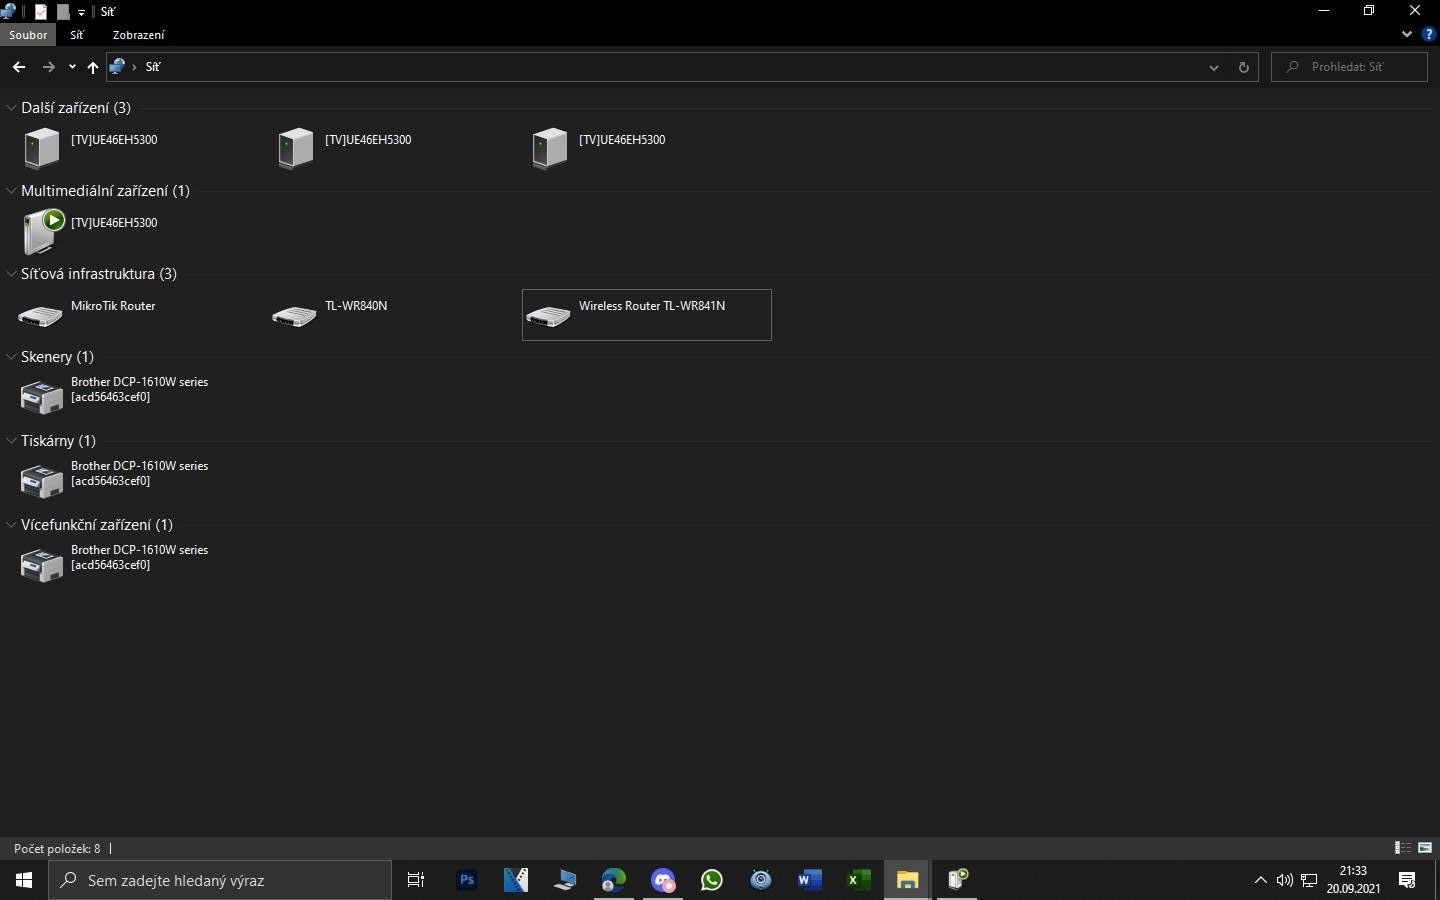Image resolution: width=1440 pixels, height=900 pixels.
Task: Select the MikroTik Router icon
Action: tap(41, 316)
